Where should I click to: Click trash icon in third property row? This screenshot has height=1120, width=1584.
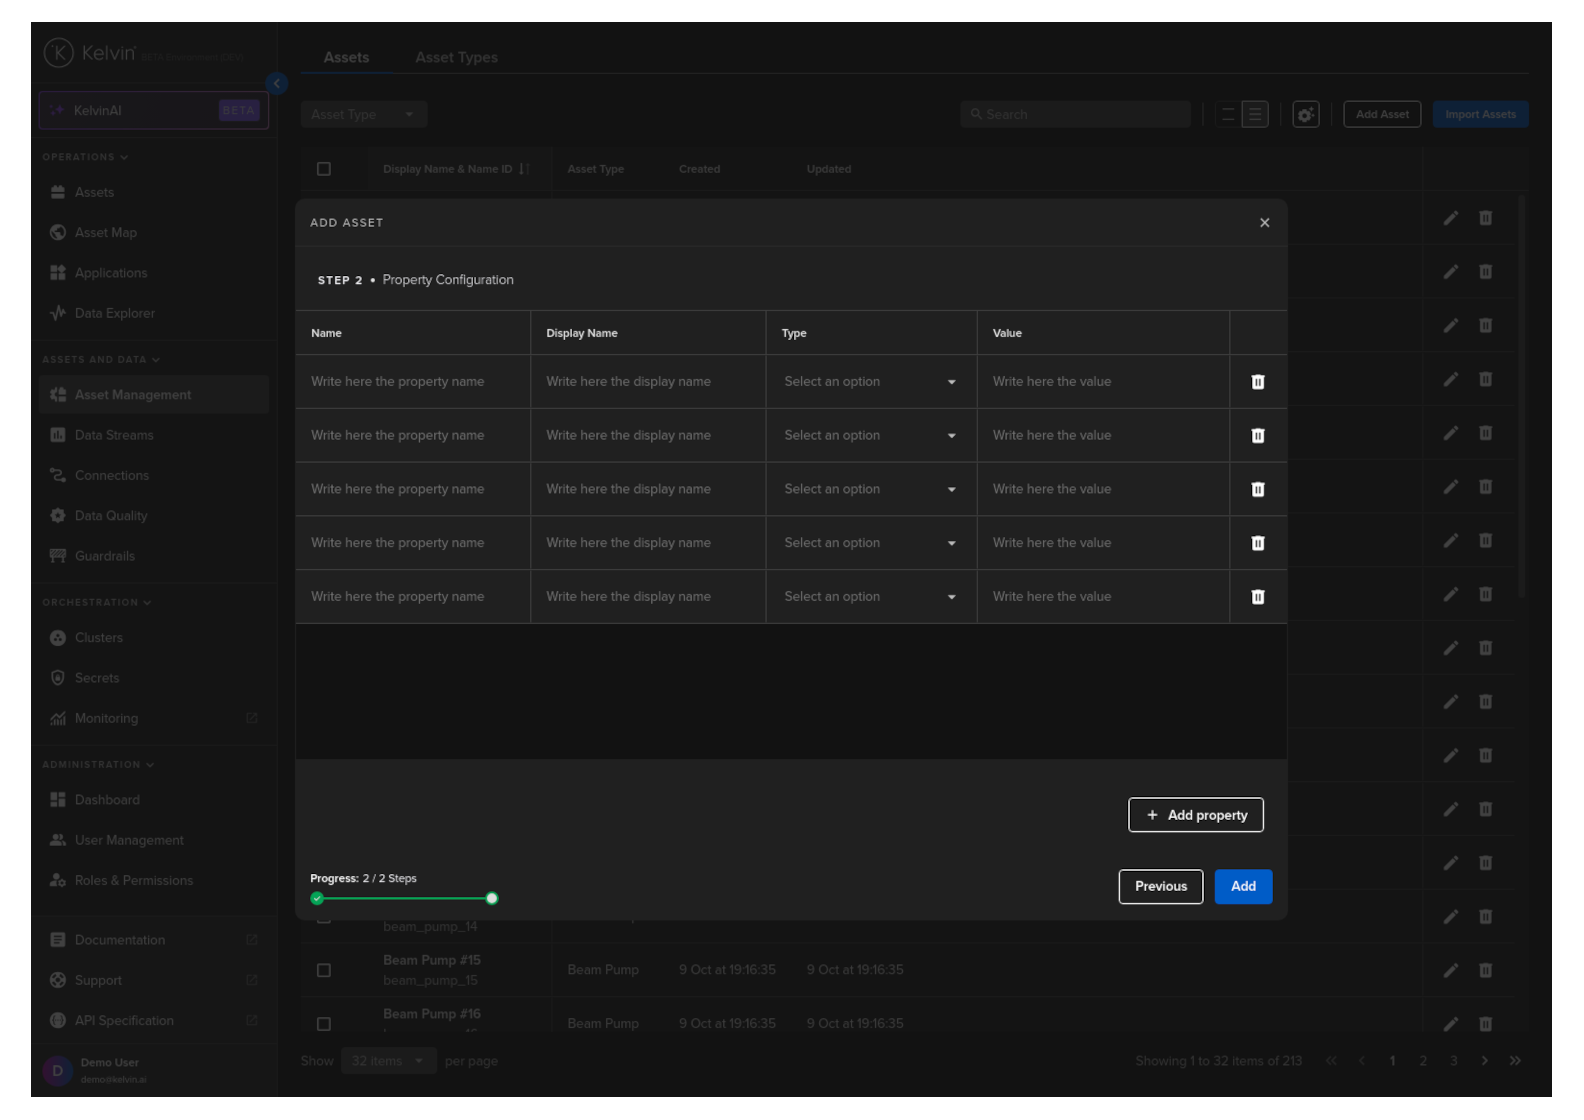click(x=1257, y=489)
